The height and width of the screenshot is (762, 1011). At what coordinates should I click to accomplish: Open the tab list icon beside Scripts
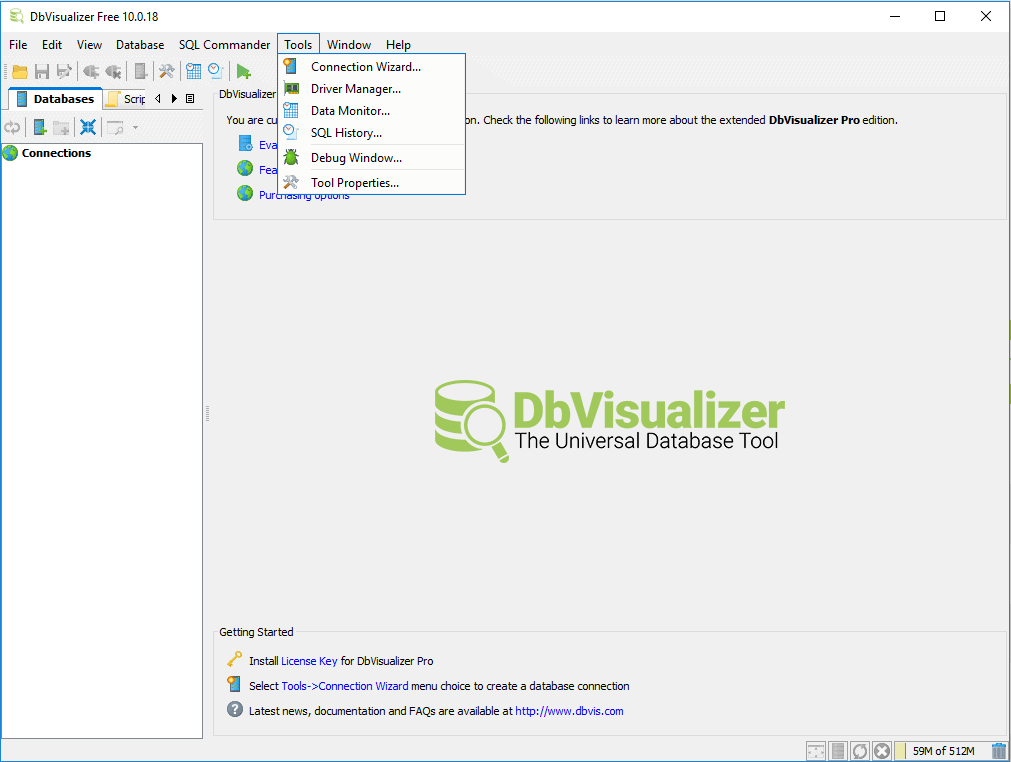pos(190,99)
